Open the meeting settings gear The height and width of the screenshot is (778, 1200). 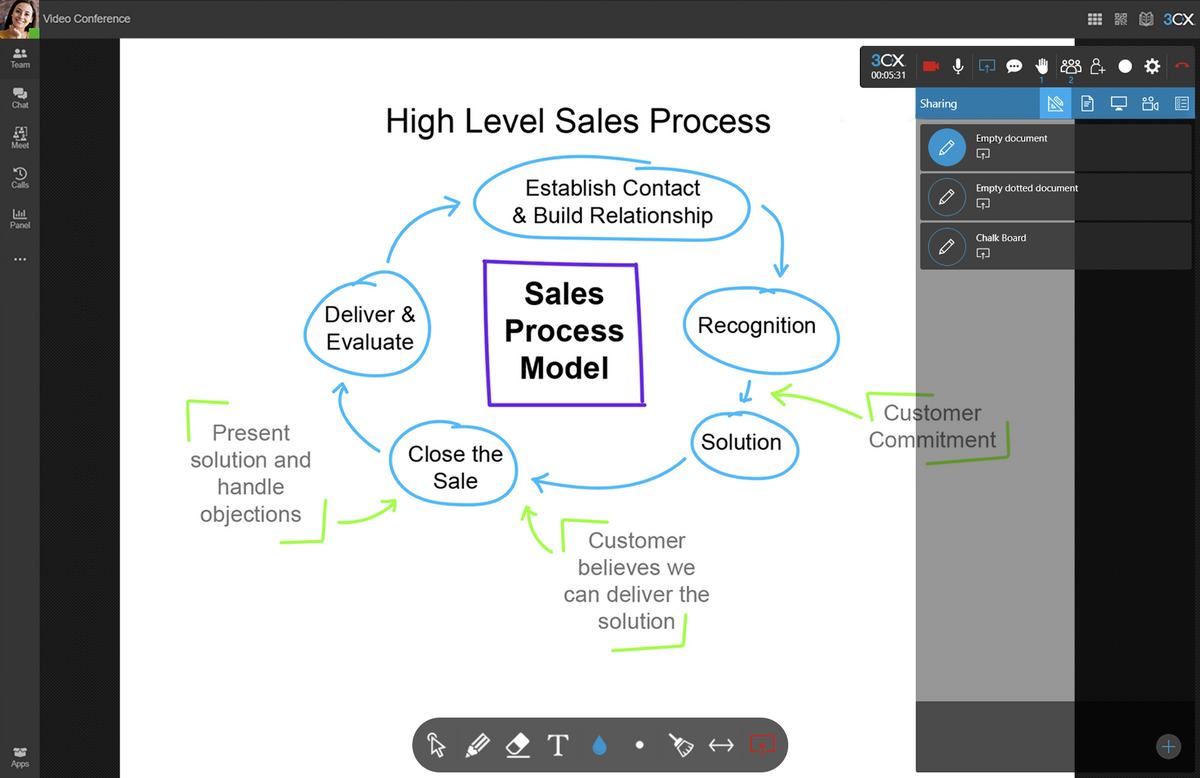[x=1152, y=66]
